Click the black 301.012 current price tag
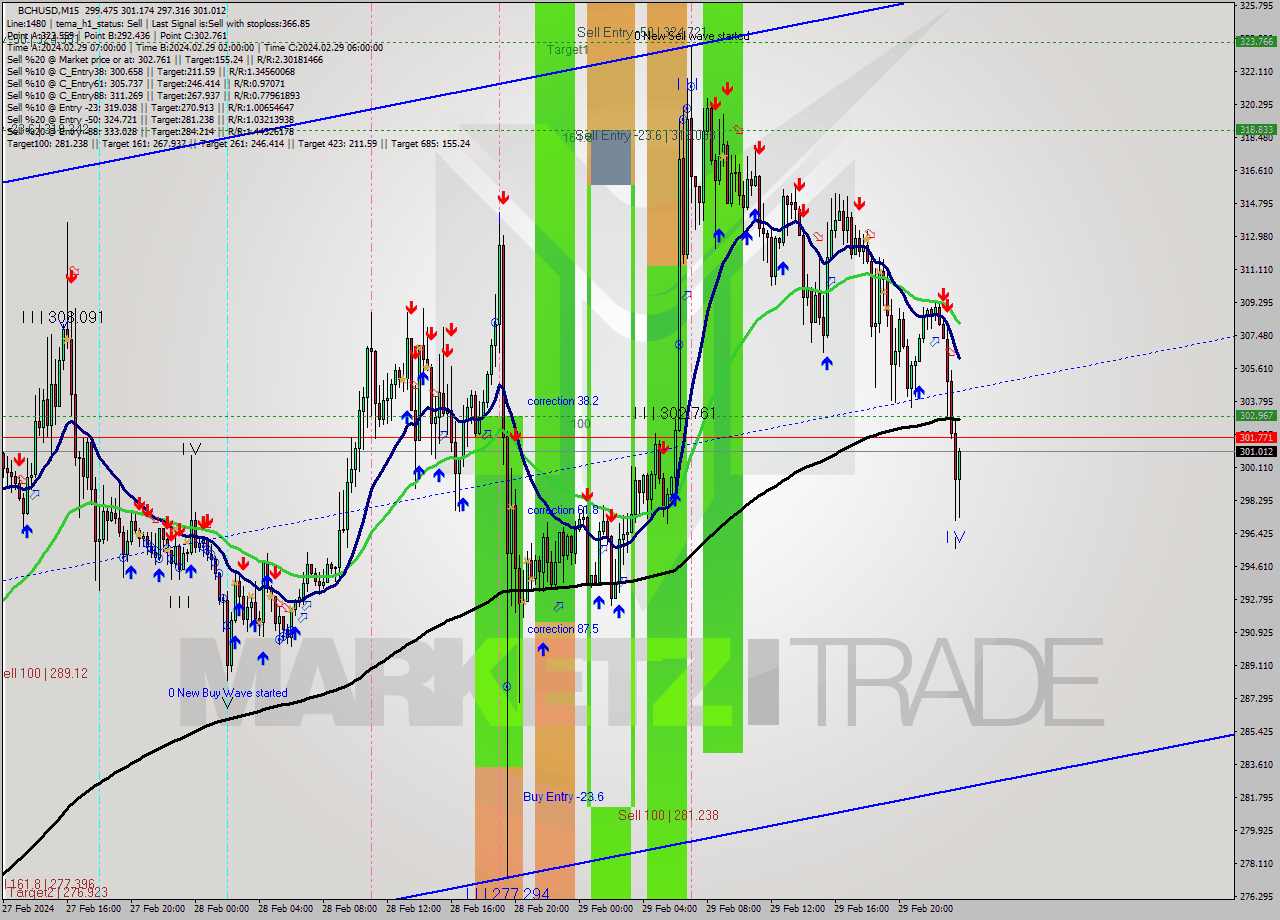 [1256, 451]
